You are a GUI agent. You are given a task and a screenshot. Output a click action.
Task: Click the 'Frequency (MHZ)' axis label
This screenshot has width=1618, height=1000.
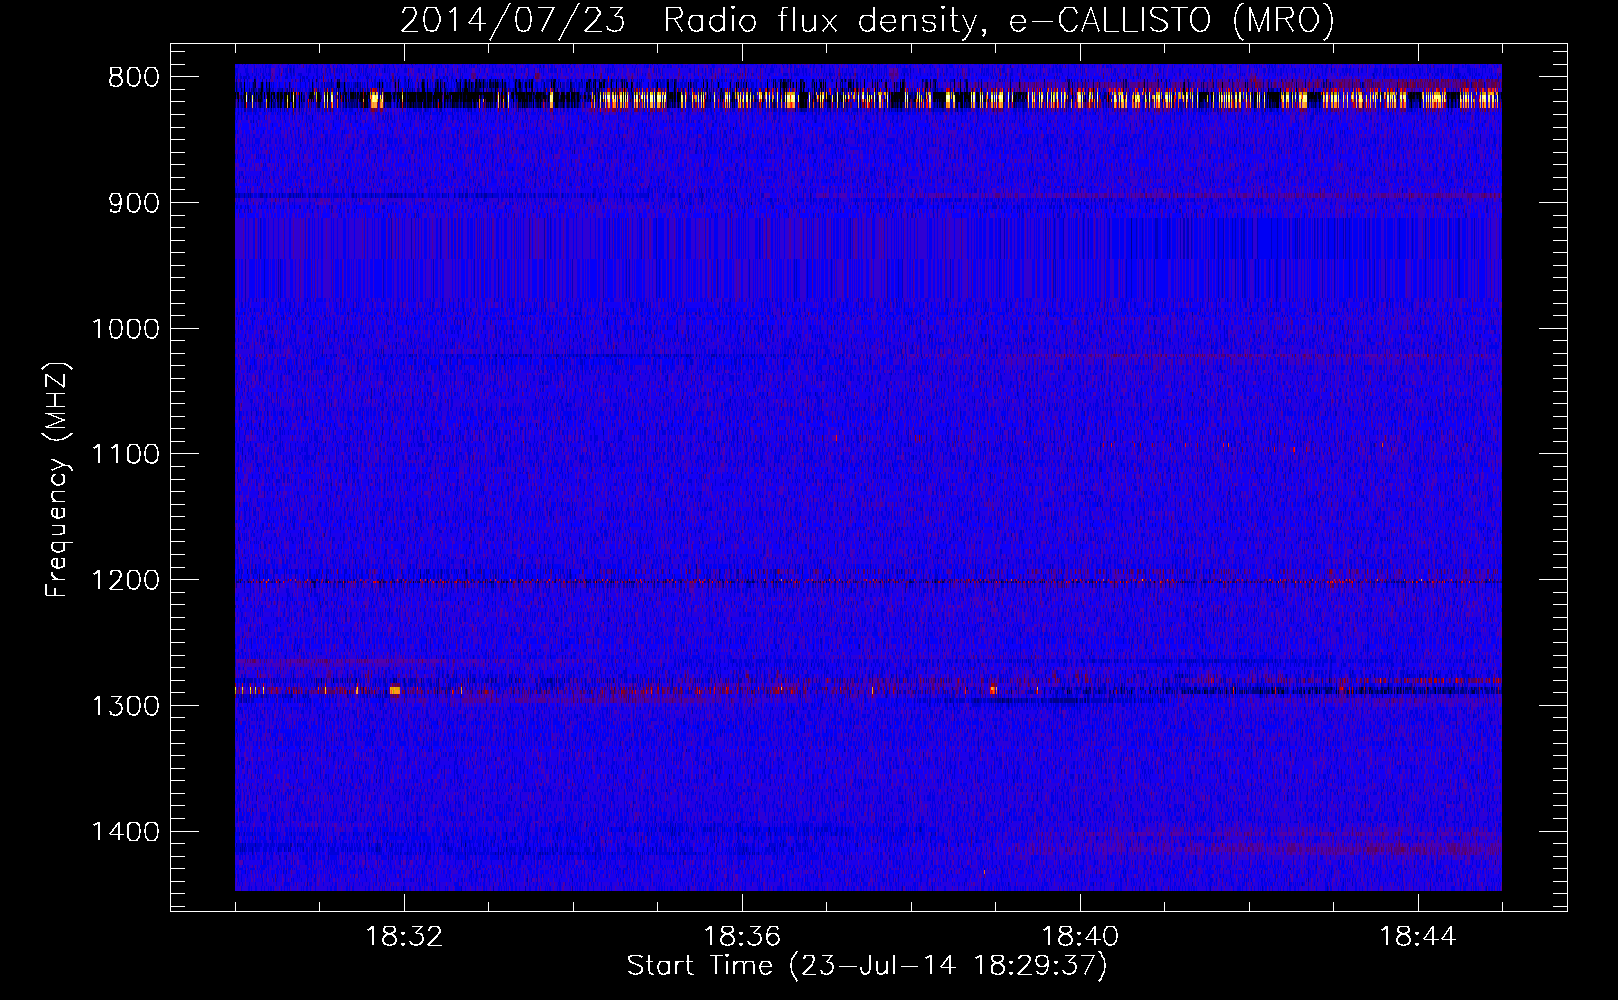[58, 479]
